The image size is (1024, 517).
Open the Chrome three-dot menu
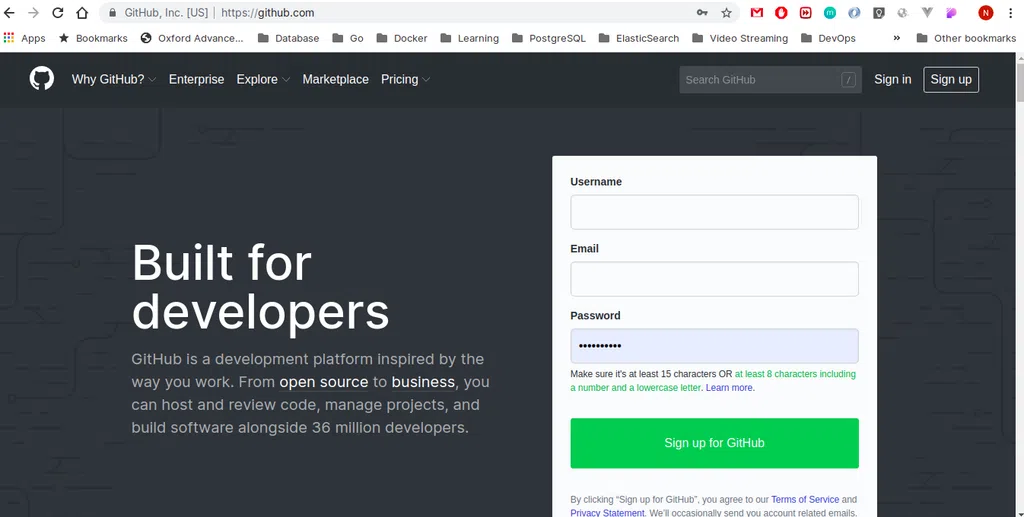coord(1010,12)
